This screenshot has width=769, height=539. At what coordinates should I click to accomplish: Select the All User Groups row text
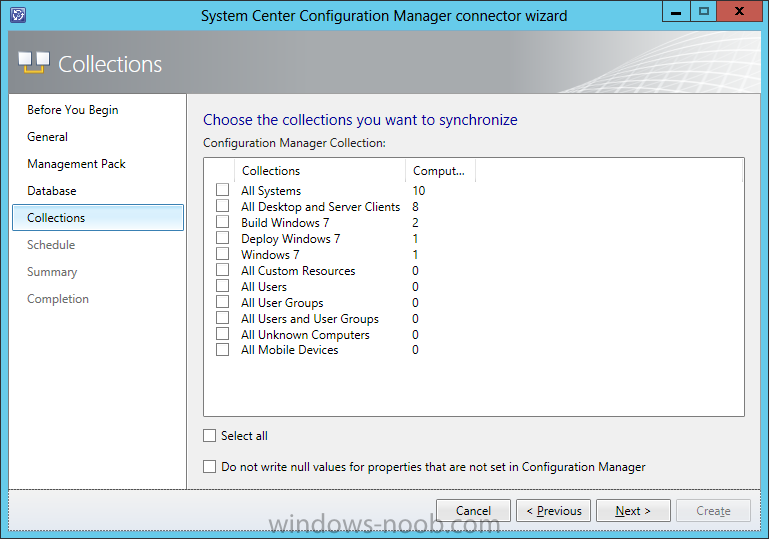pyautogui.click(x=282, y=303)
